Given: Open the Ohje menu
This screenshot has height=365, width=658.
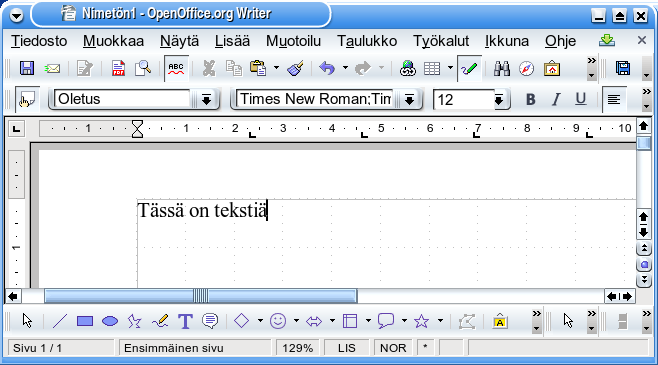Looking at the screenshot, I should pyautogui.click(x=561, y=41).
